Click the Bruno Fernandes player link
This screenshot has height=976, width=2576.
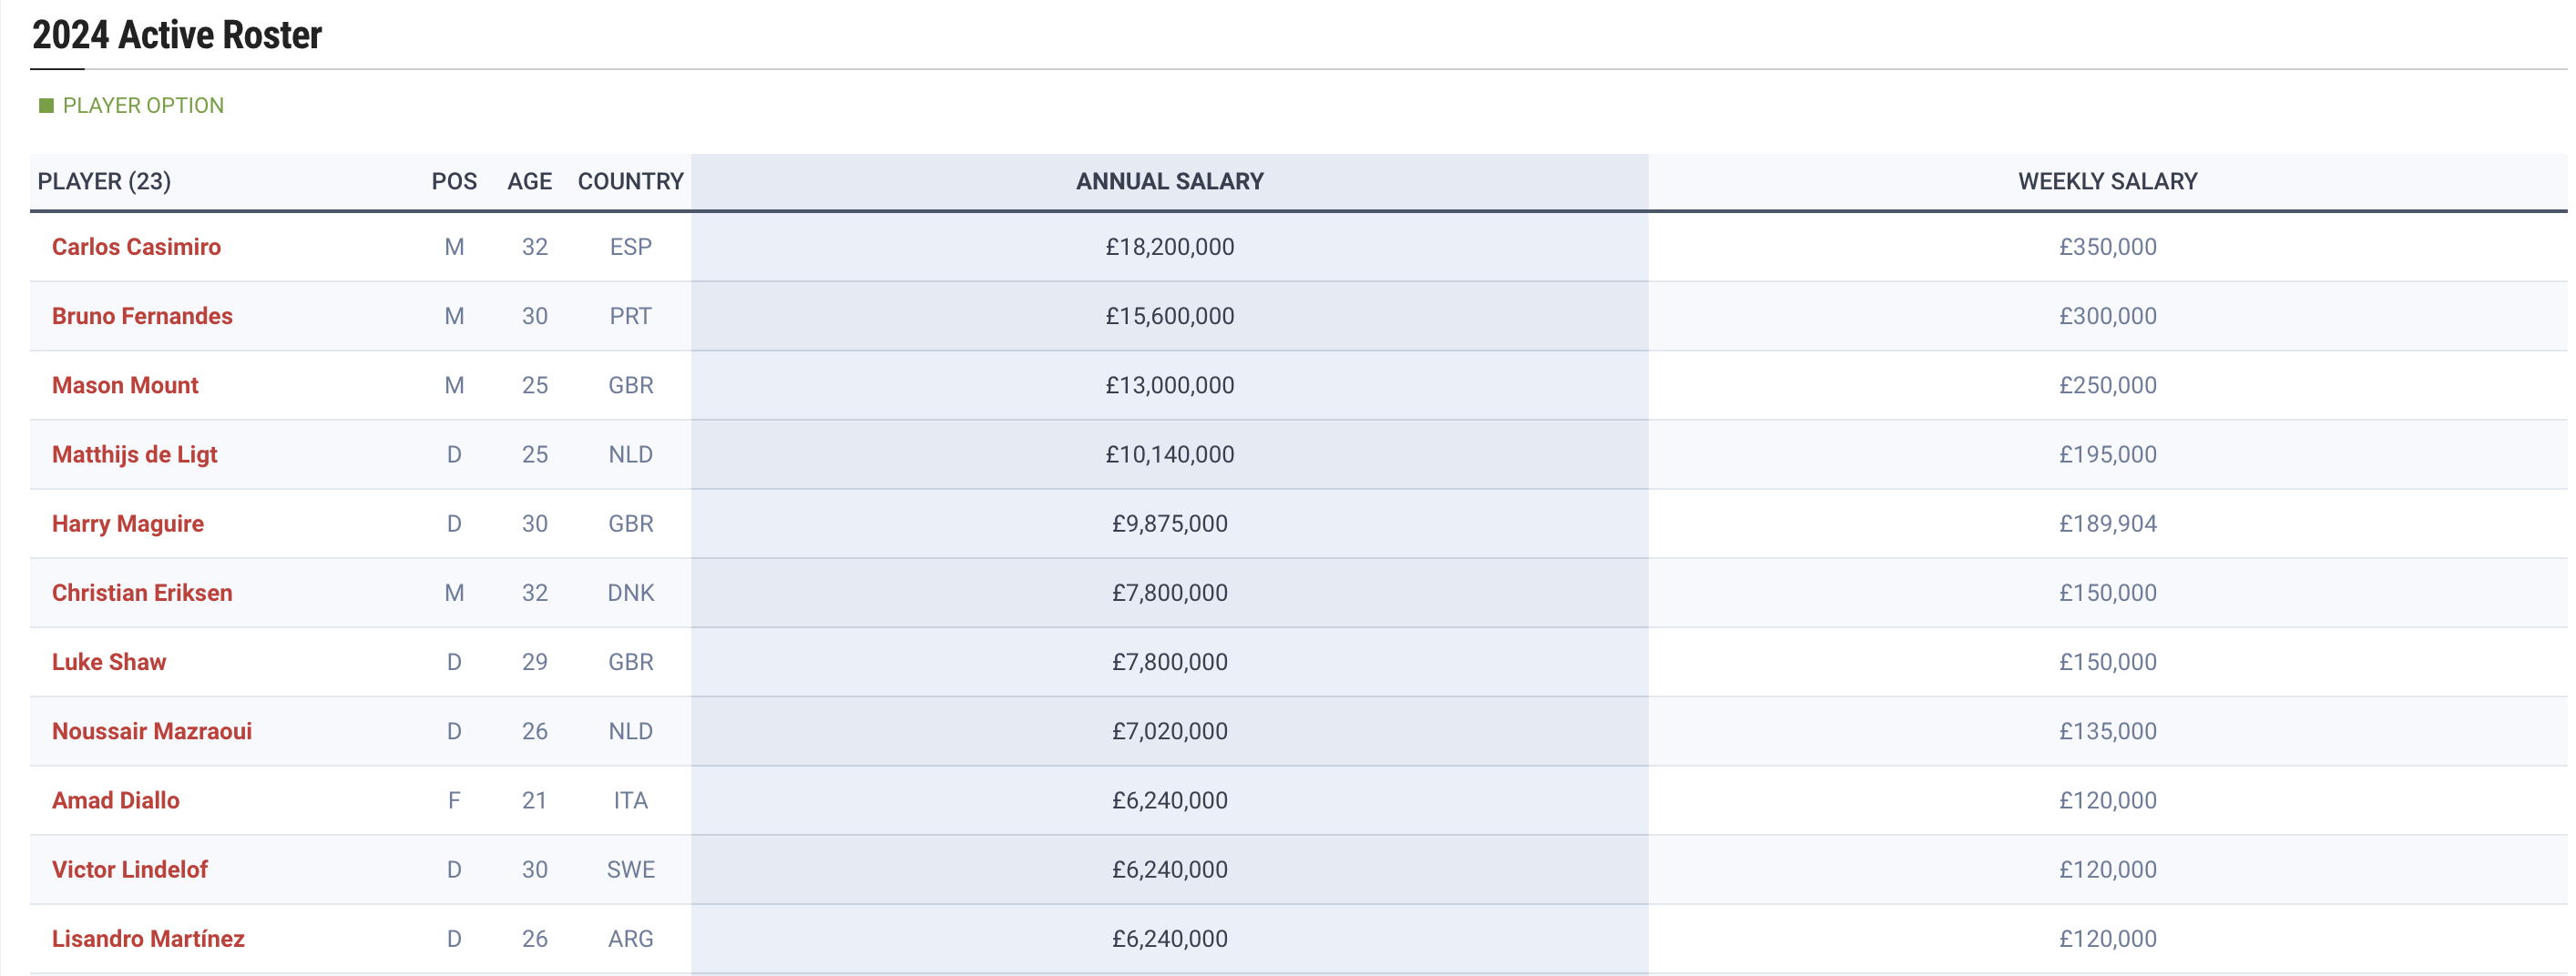click(x=142, y=316)
